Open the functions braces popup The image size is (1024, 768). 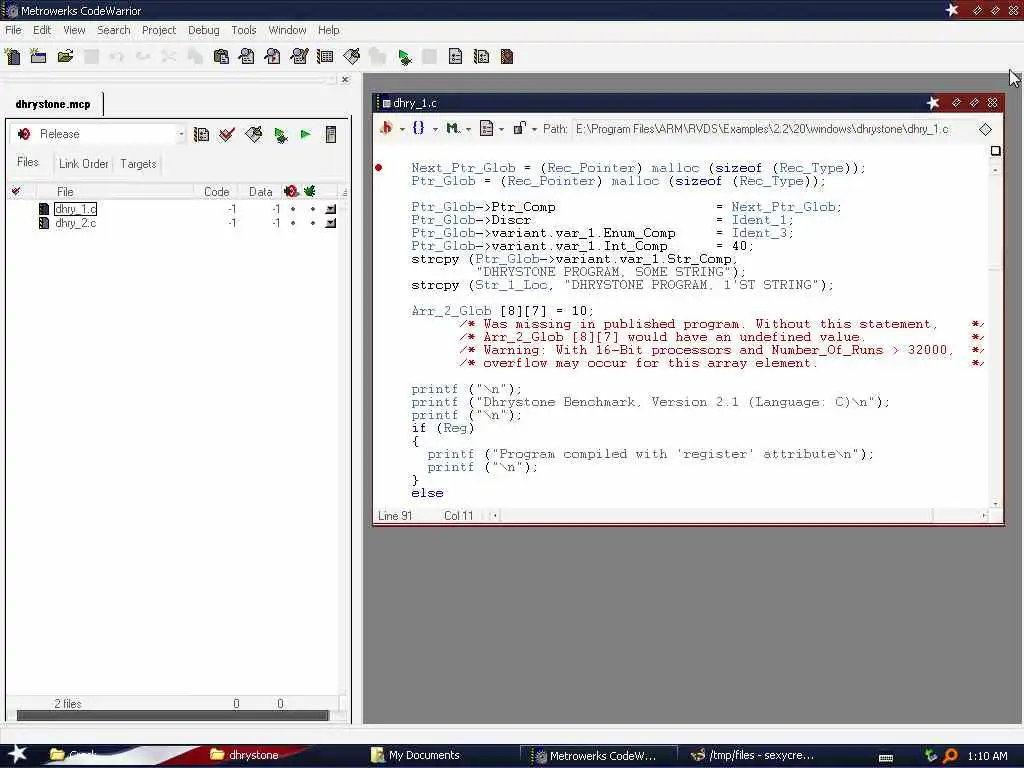(x=419, y=128)
